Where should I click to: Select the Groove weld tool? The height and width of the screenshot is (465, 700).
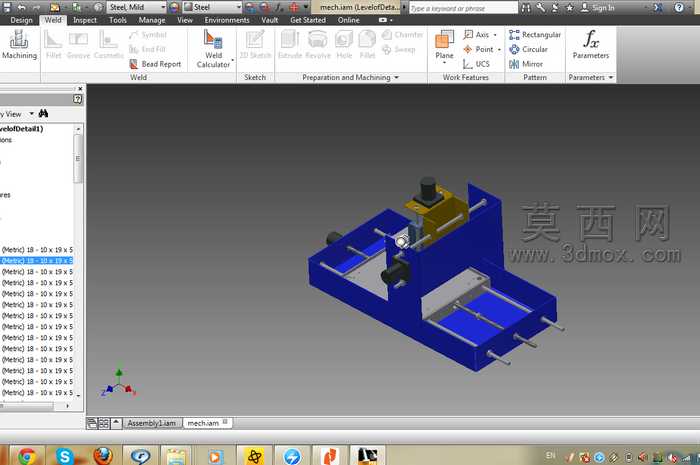[x=78, y=45]
